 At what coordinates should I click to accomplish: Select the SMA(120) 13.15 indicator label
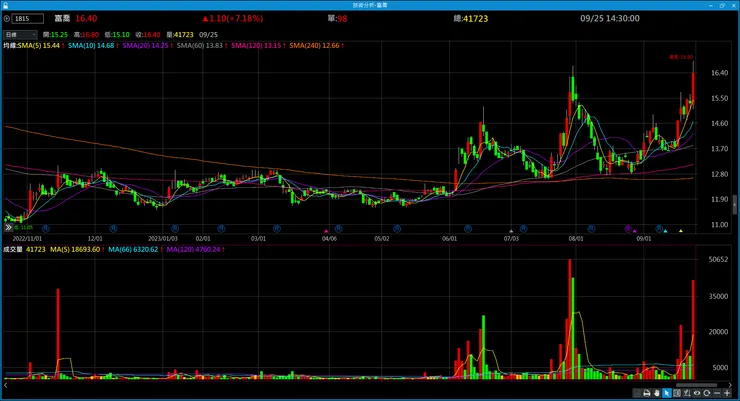[258, 46]
